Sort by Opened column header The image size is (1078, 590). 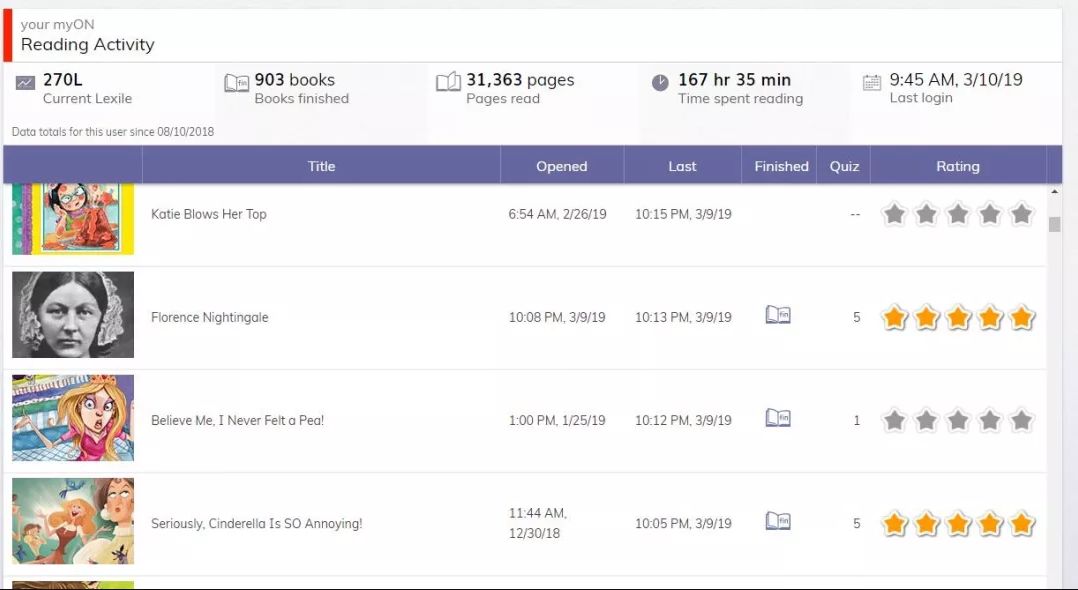click(x=561, y=167)
